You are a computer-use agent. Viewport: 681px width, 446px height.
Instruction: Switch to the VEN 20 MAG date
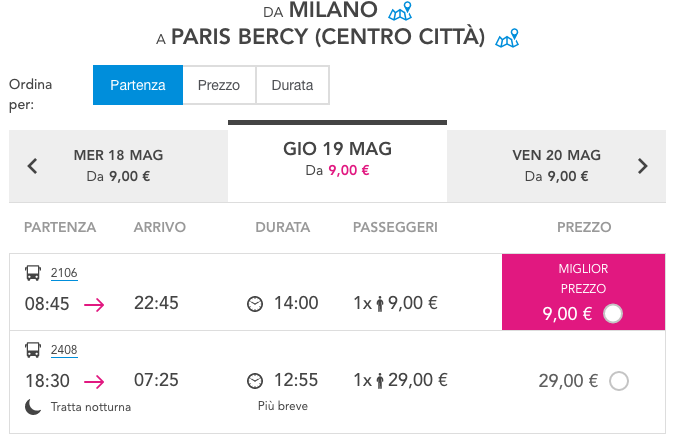click(556, 165)
